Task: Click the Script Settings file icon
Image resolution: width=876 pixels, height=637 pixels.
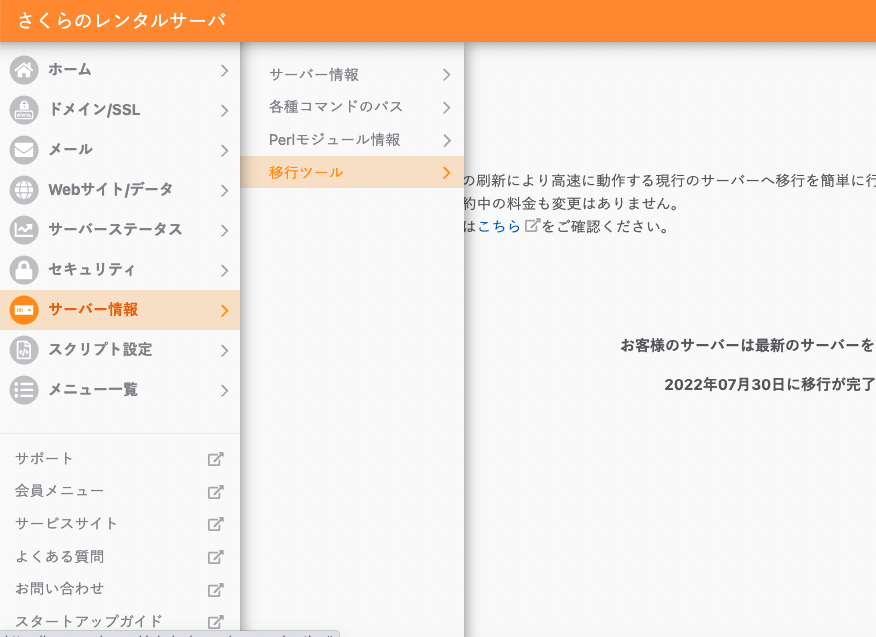Action: (24, 350)
